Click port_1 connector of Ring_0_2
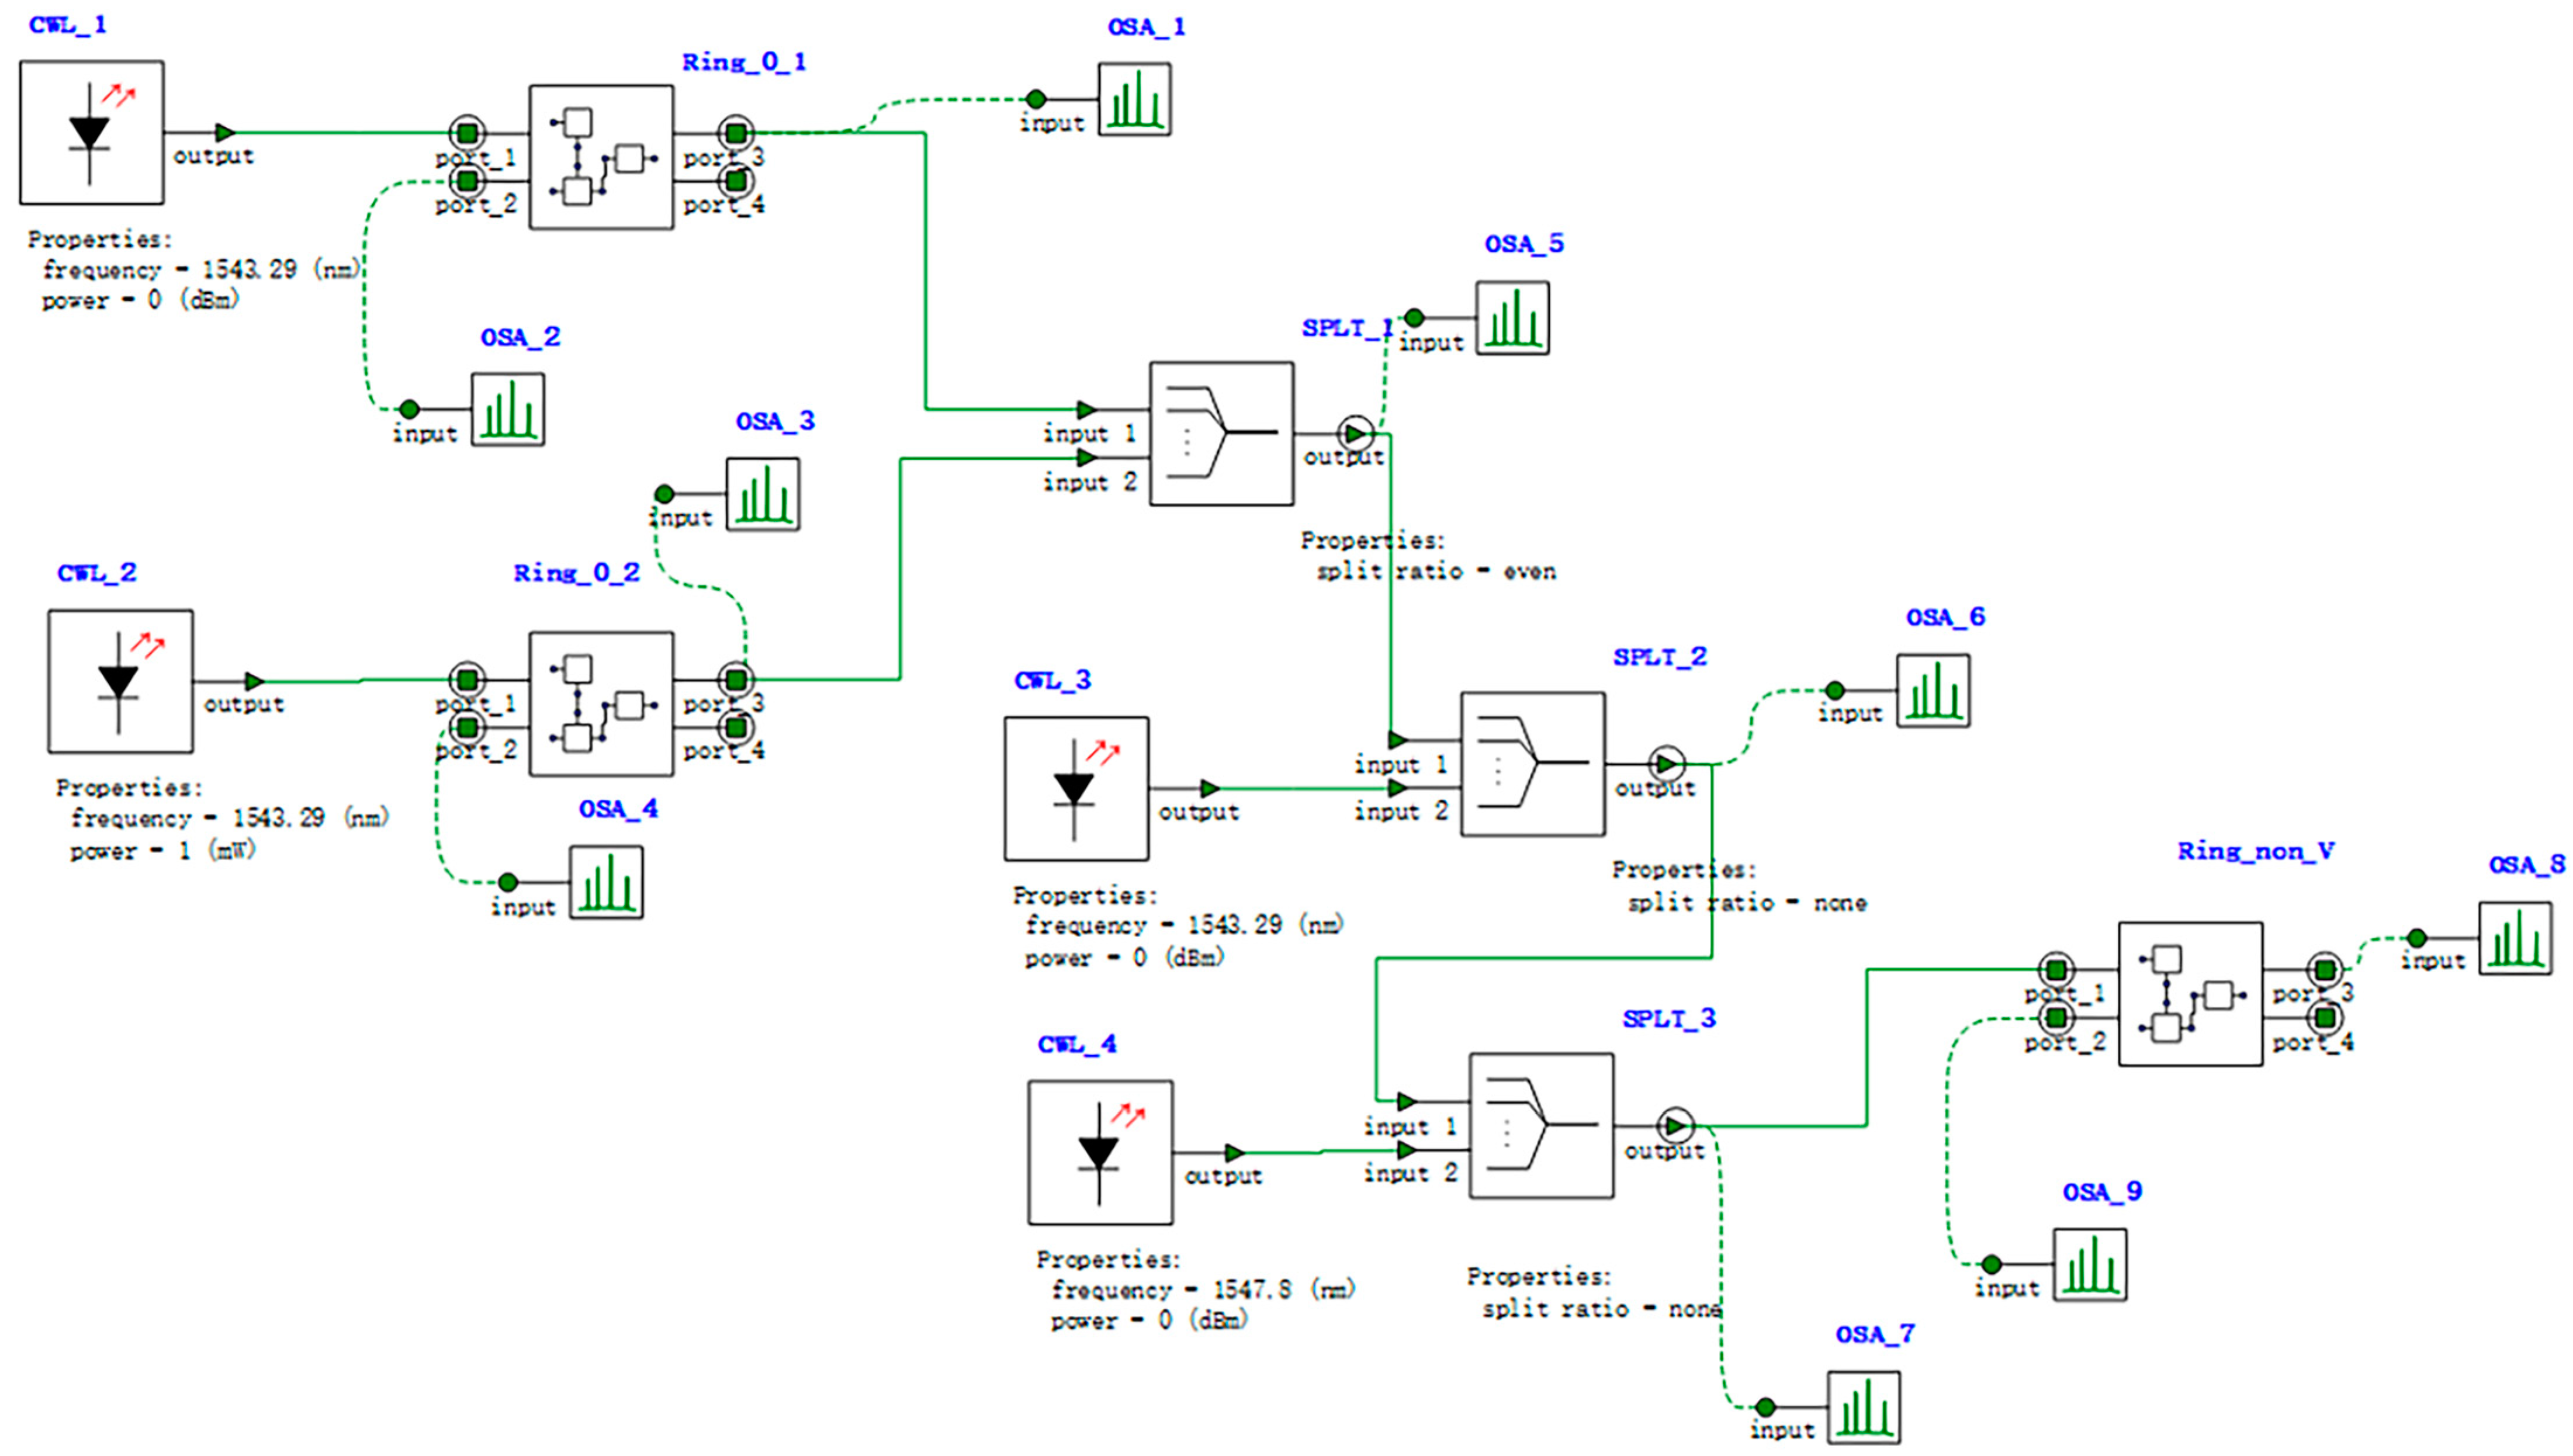 (467, 680)
